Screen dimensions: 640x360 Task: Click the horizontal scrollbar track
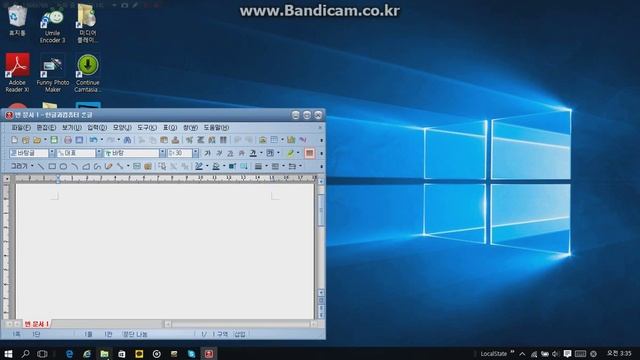(241, 324)
